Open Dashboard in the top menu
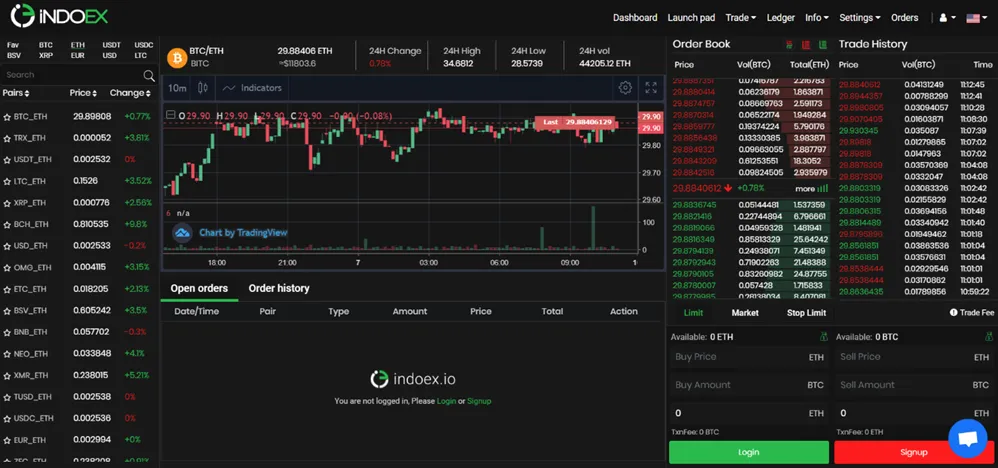The image size is (998, 468). point(635,18)
